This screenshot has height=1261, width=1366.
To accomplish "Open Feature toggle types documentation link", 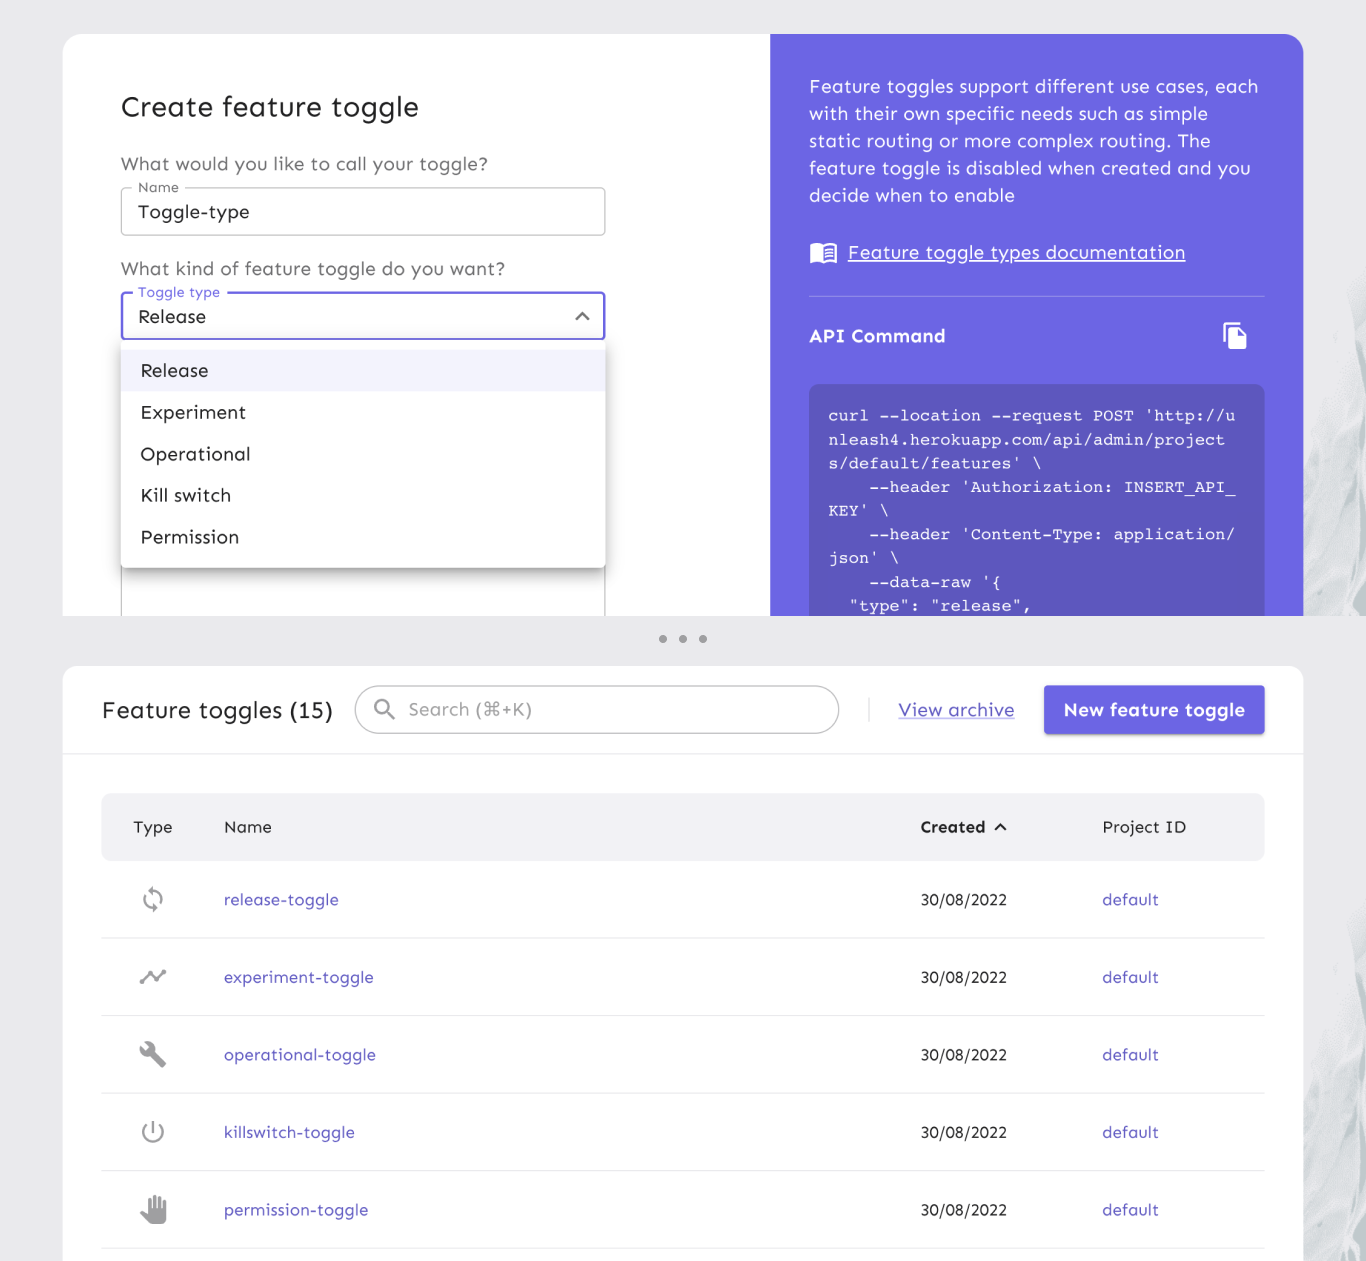I will 1016,253.
